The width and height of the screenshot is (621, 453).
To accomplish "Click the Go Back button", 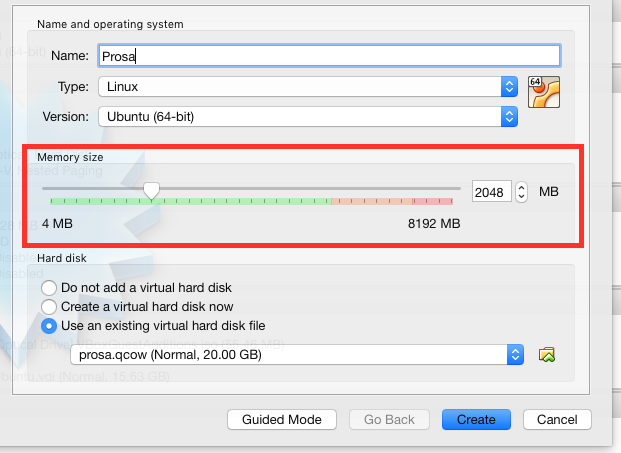I will point(389,419).
